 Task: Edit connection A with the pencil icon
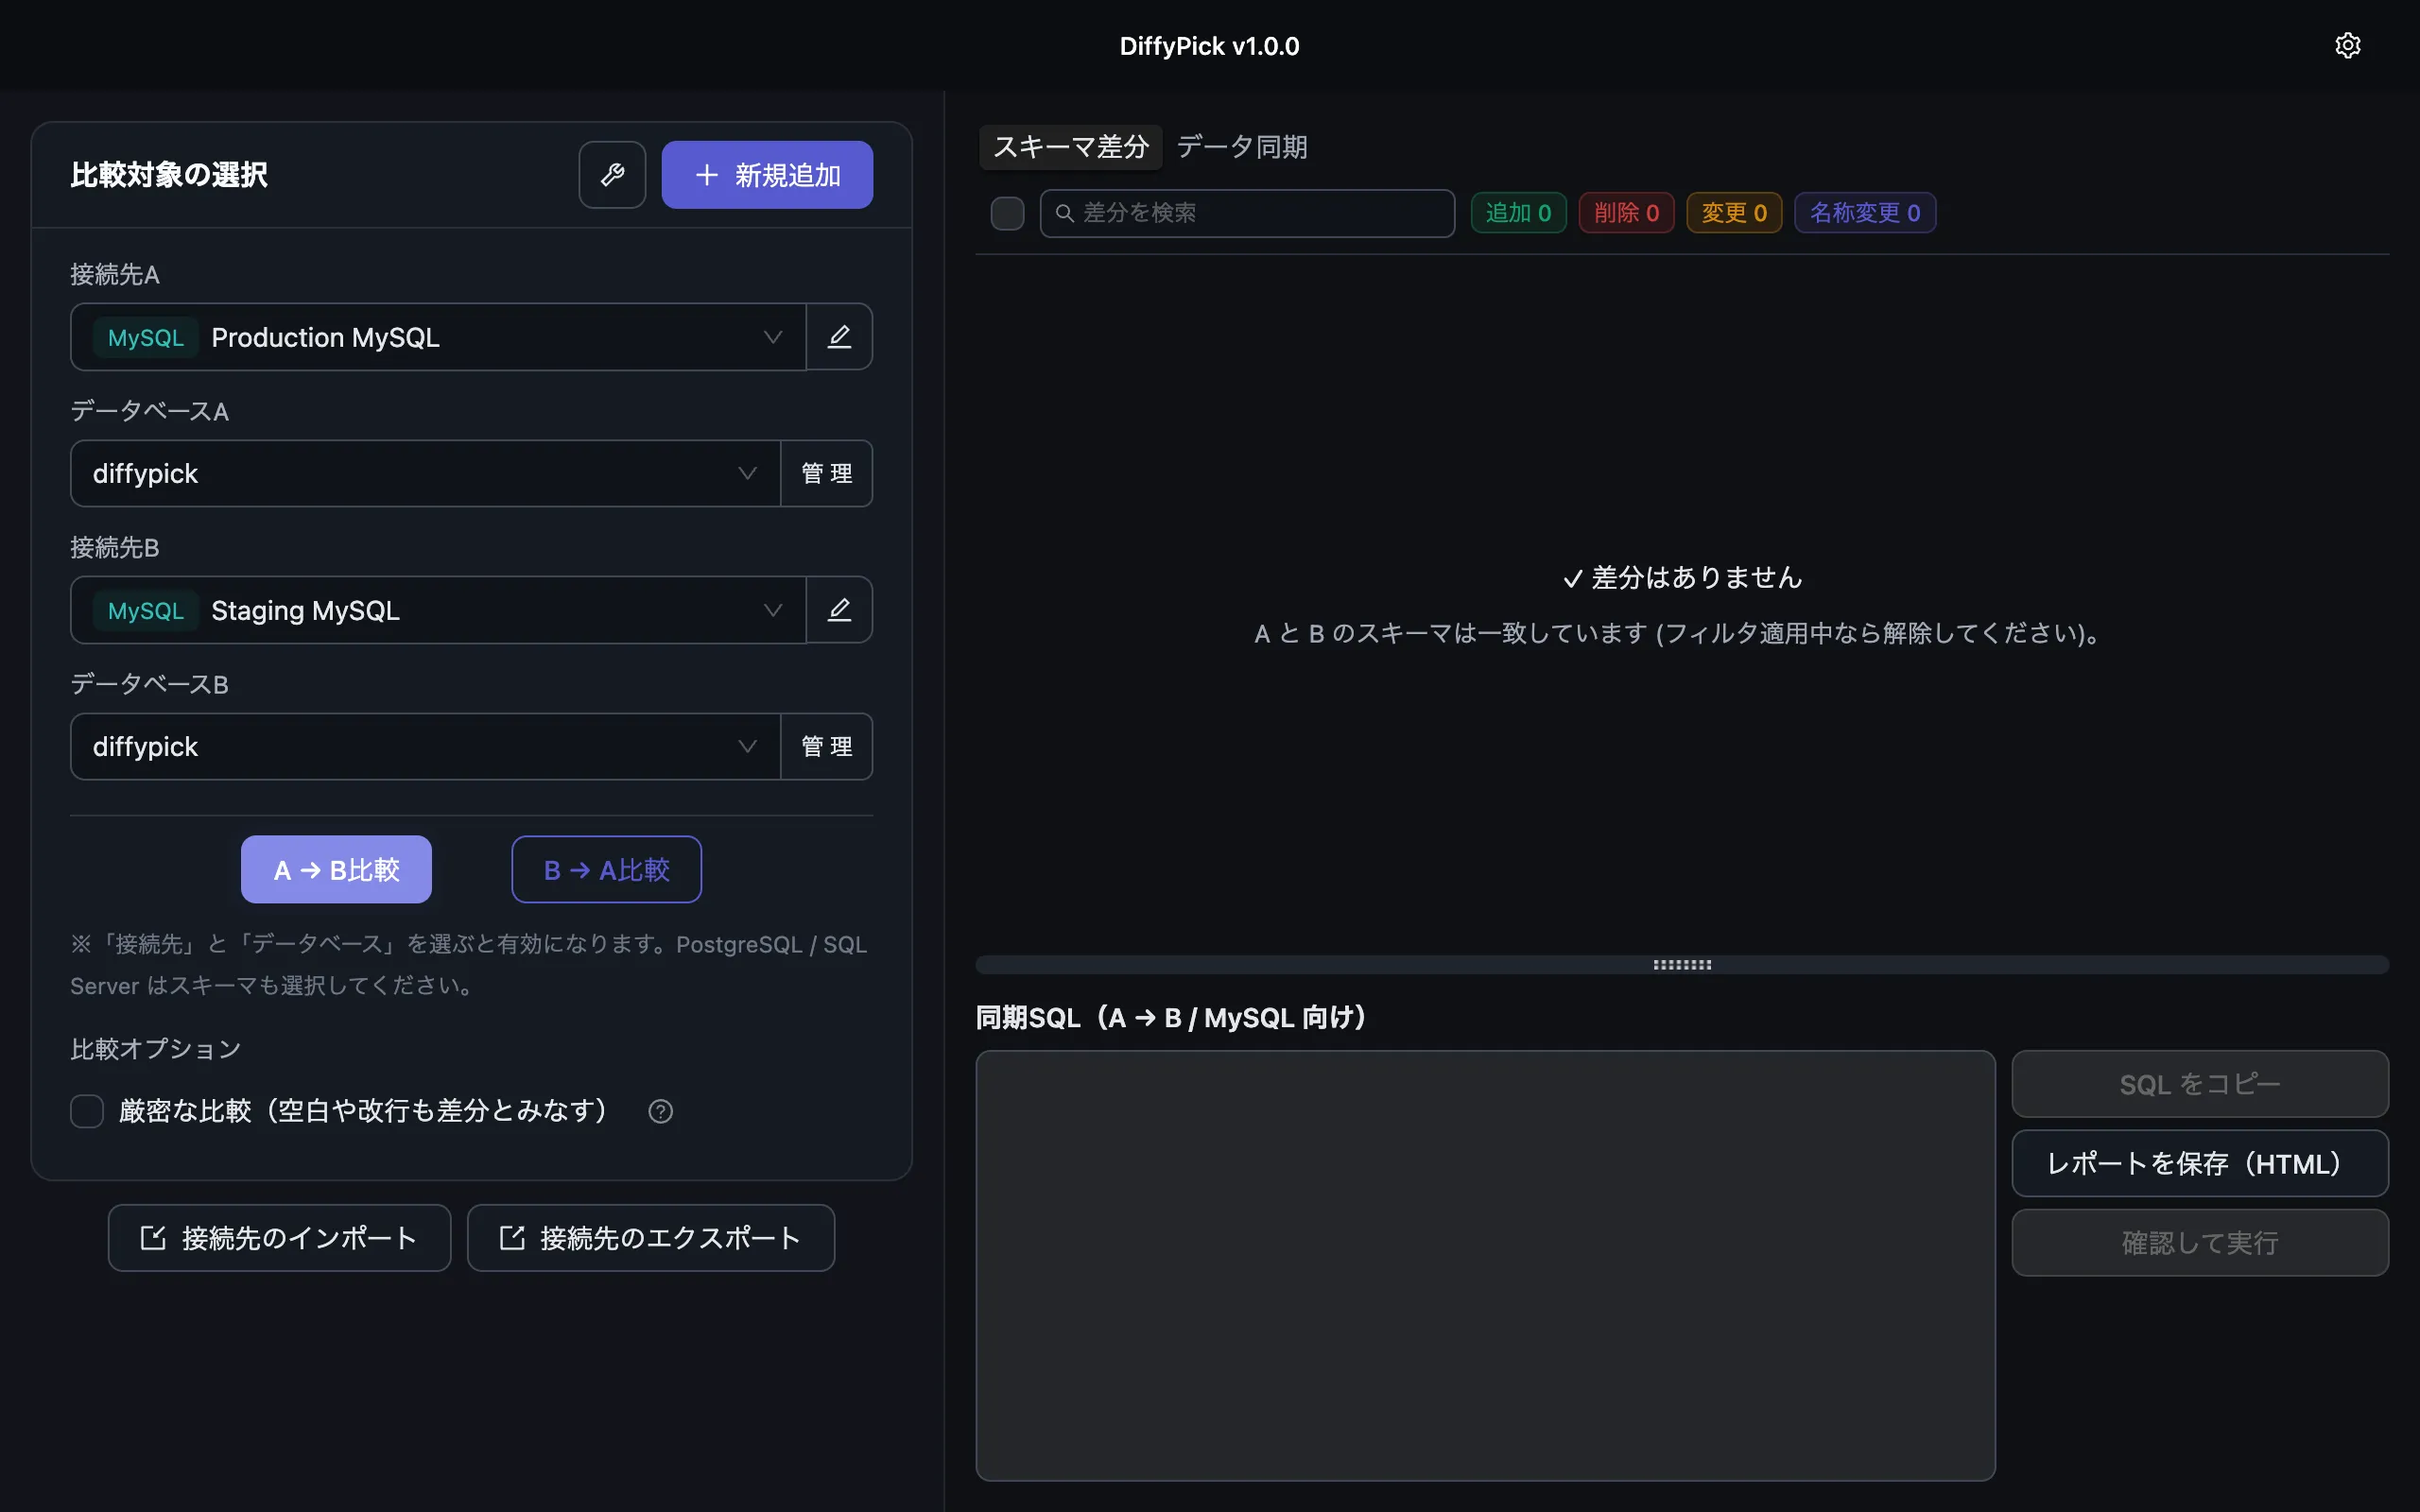click(839, 337)
